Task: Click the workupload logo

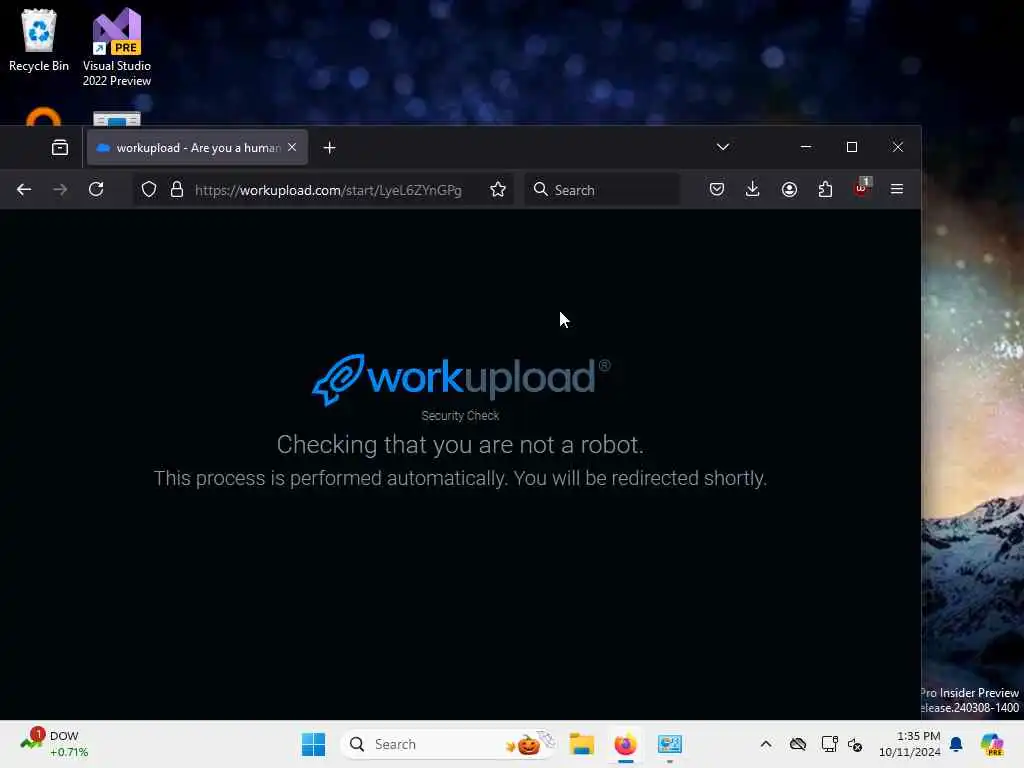Action: click(x=460, y=379)
